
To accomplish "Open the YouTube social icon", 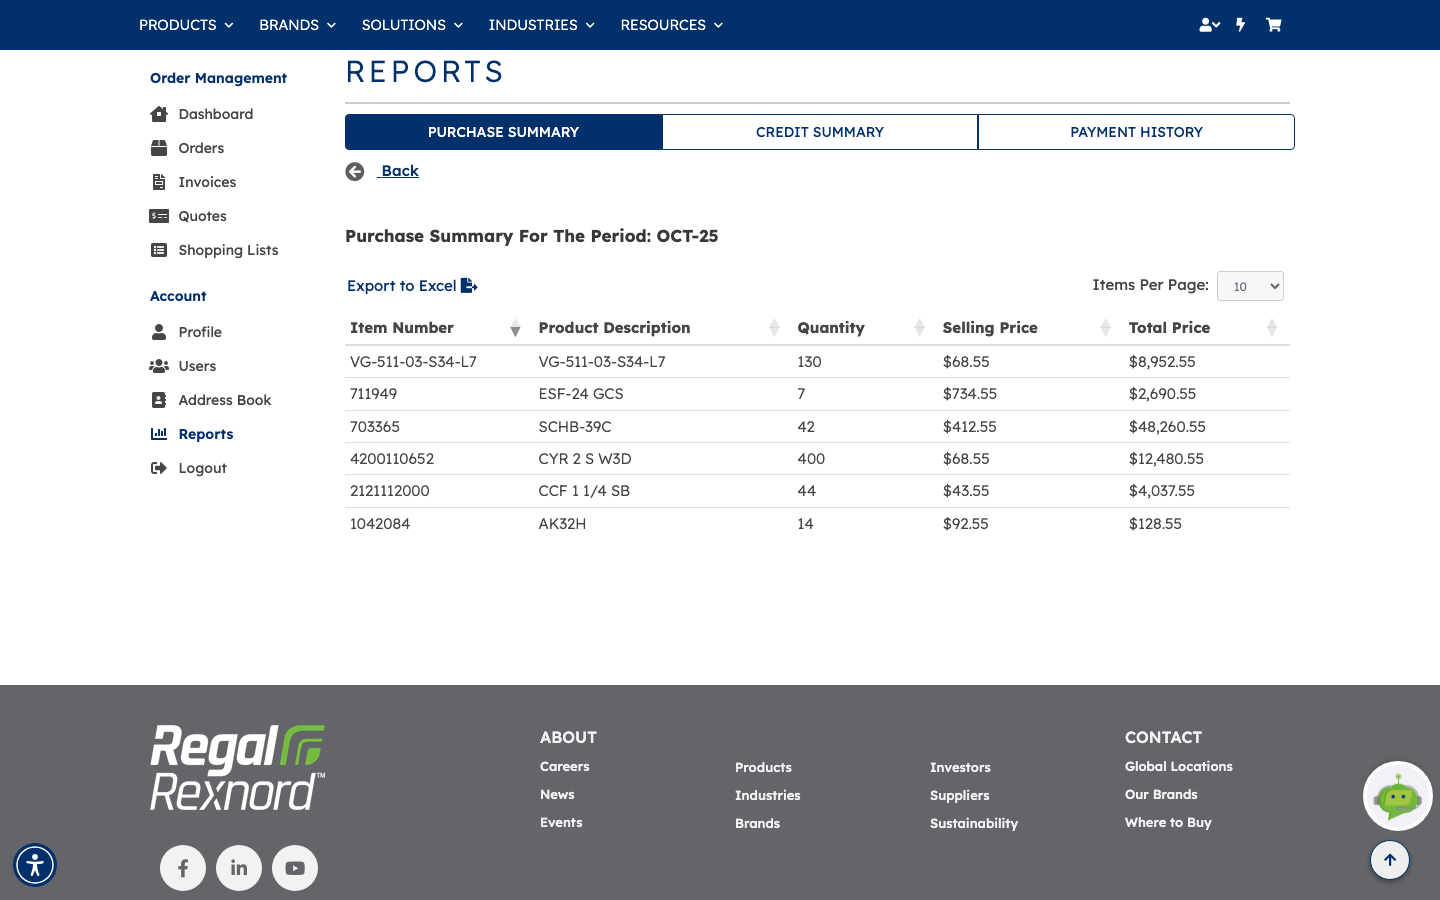I will [x=295, y=868].
